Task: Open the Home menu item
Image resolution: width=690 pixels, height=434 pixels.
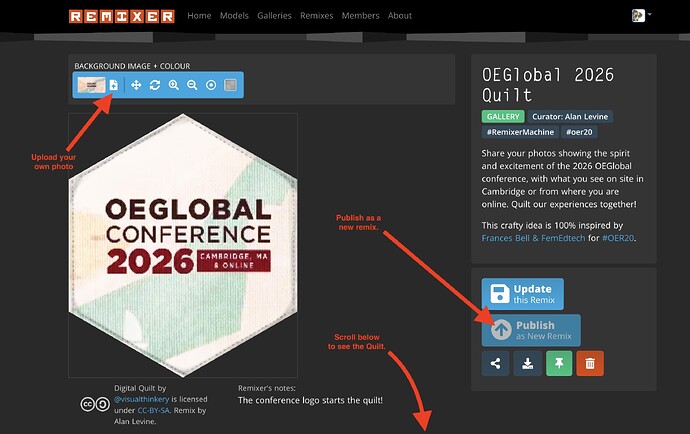Action: [199, 16]
